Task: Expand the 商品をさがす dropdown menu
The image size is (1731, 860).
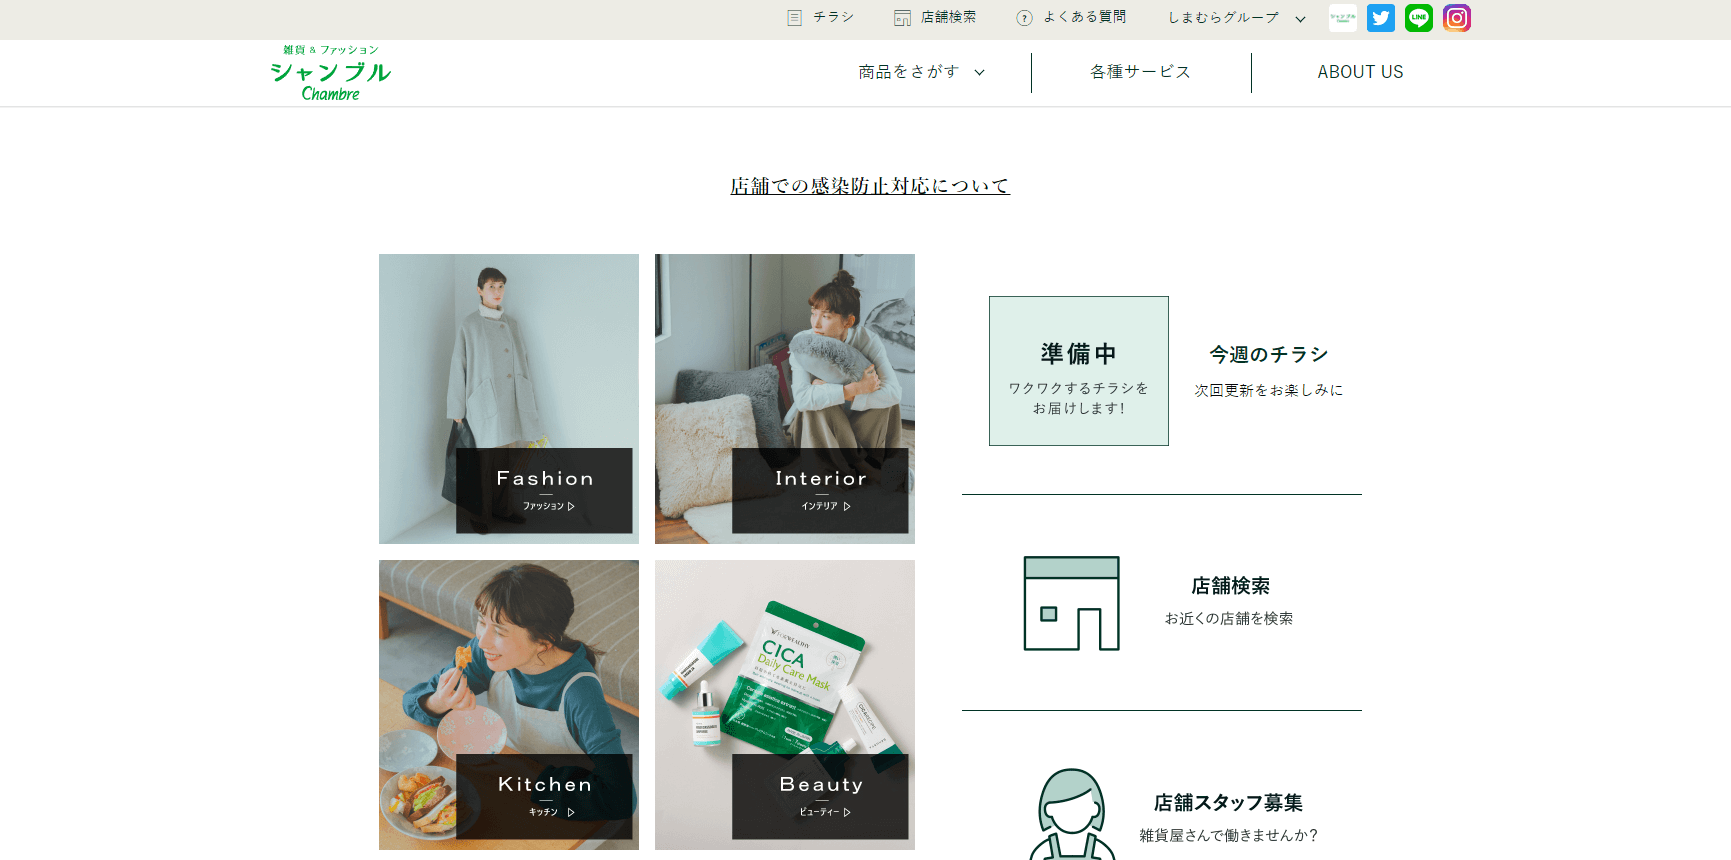Action: click(921, 72)
